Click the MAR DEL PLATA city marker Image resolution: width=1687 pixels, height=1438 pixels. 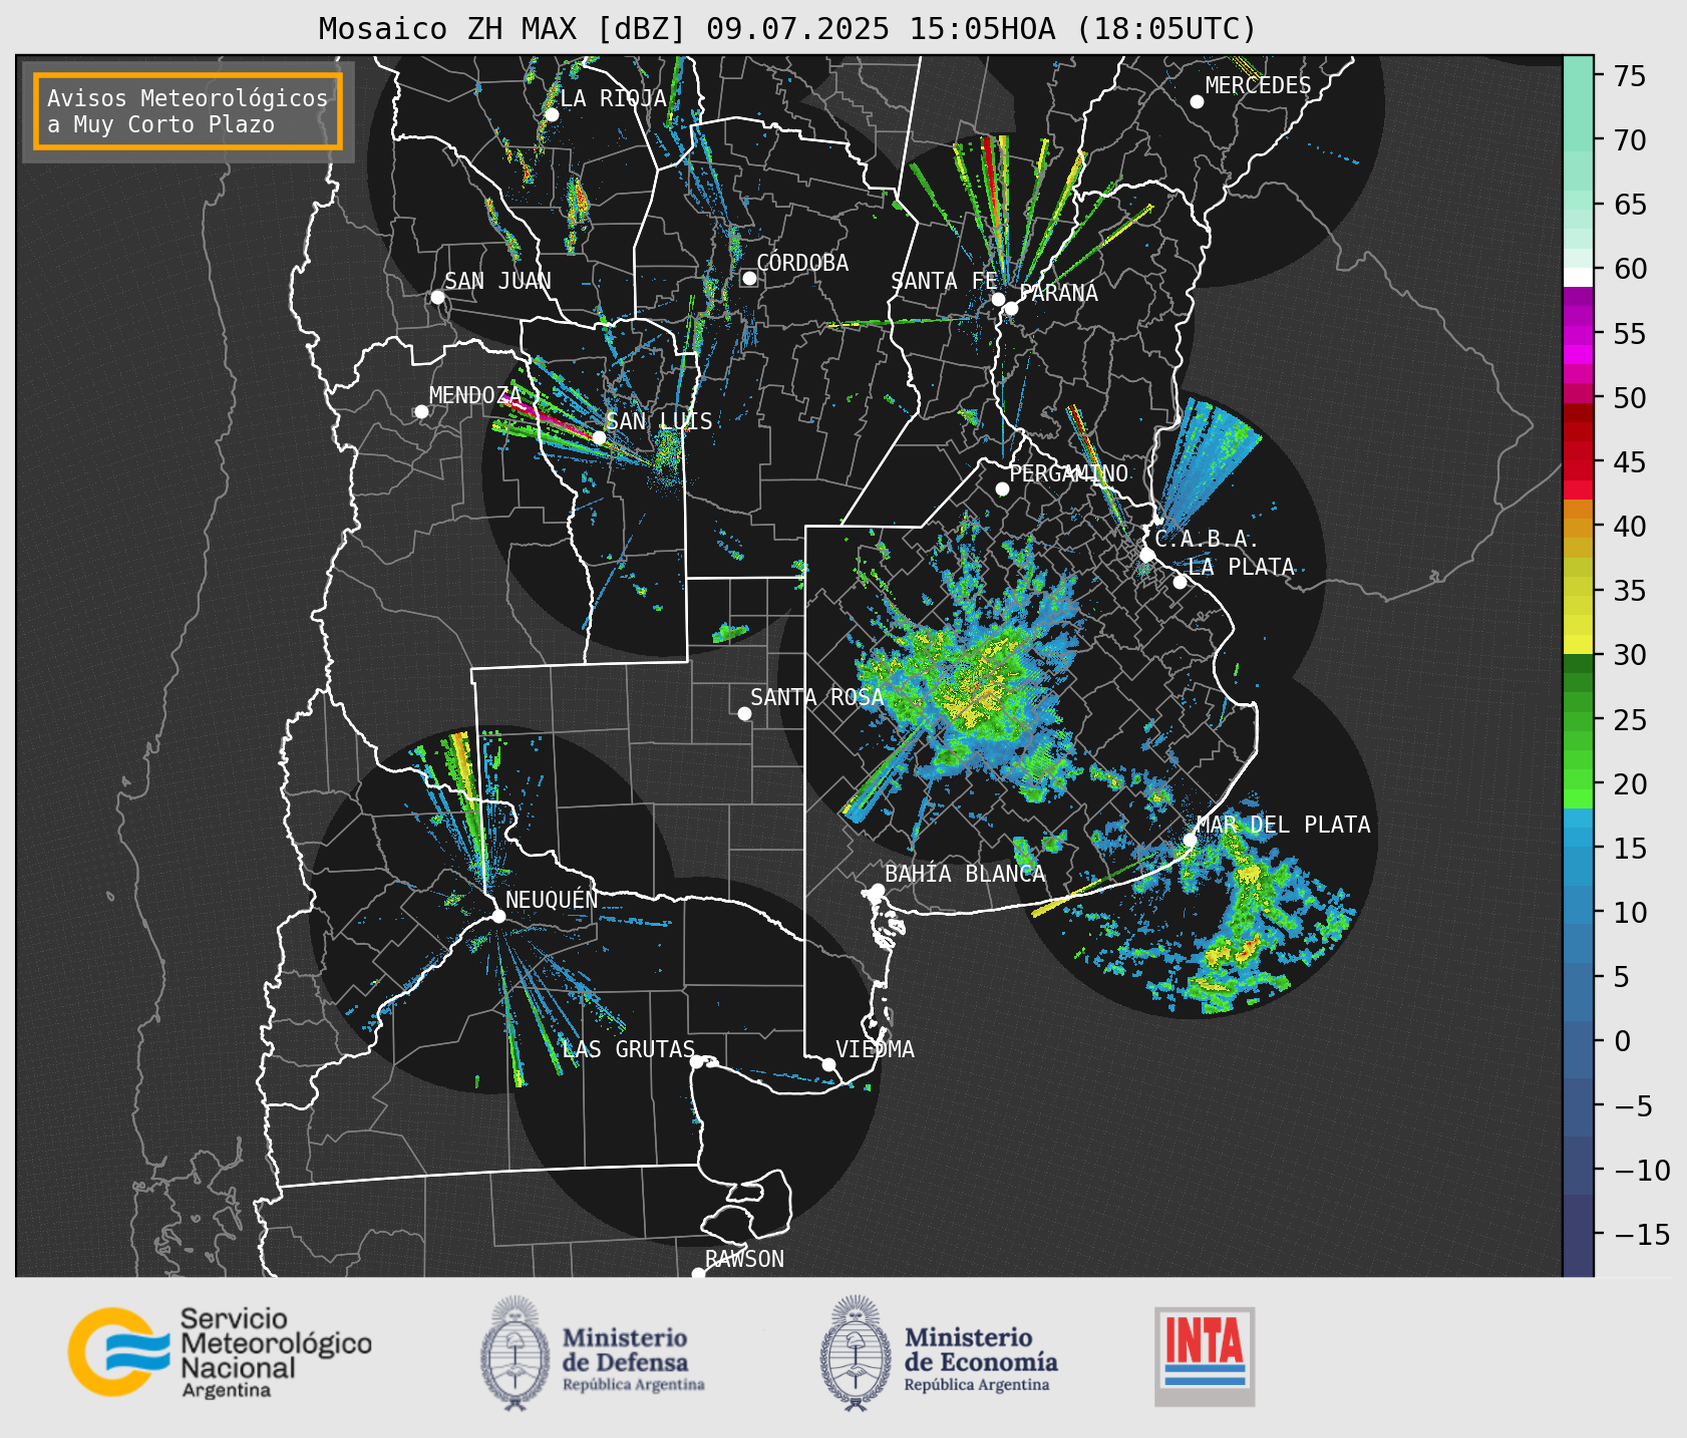click(1190, 840)
